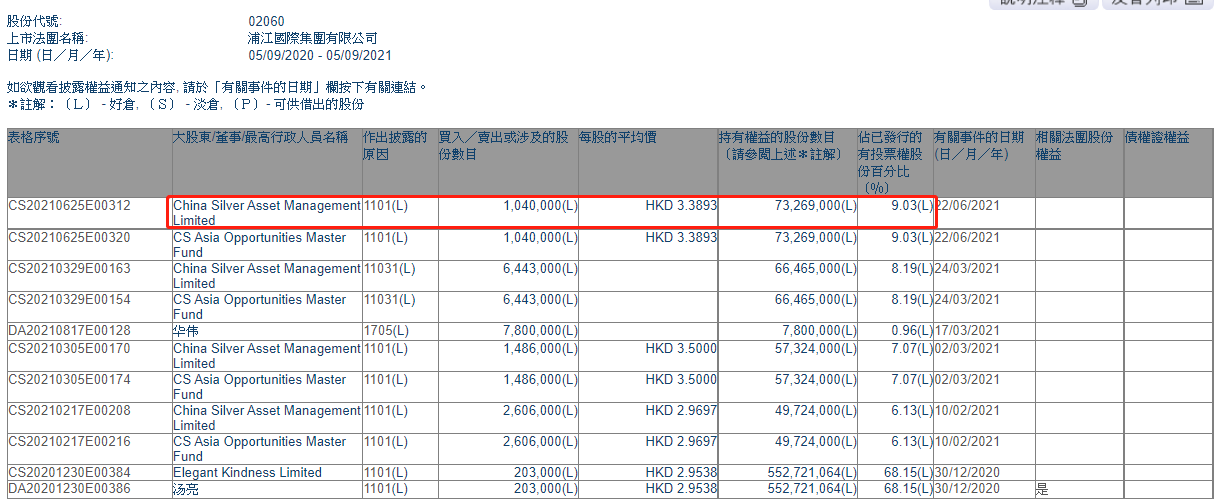Click shareholder name 华伟
Screen dimensions: 1218x499
(x=186, y=331)
